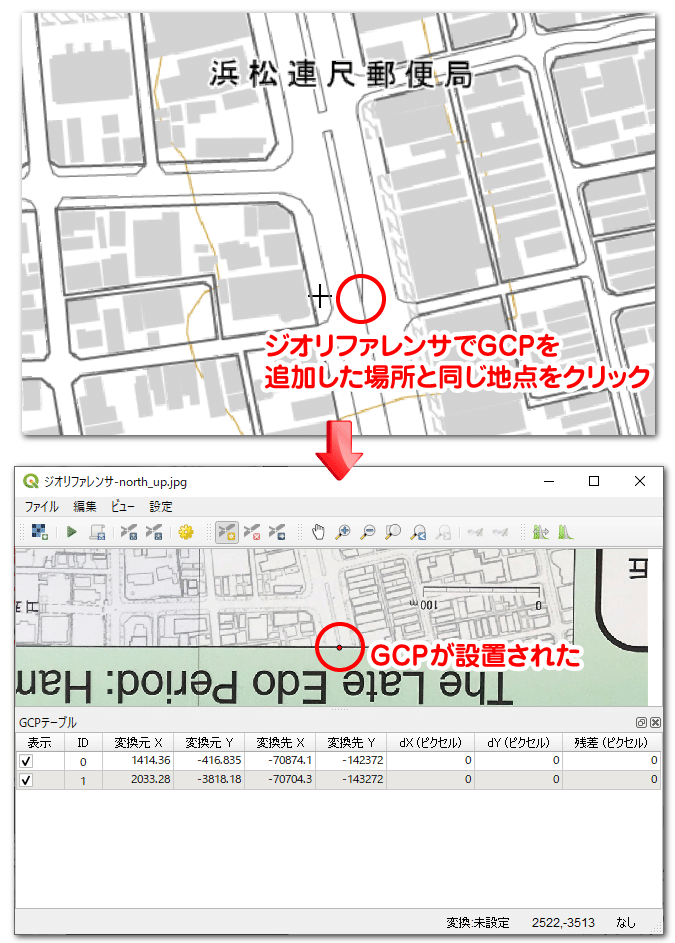Viewport: 675px width, 943px height.
Task: Start georeferencing with the green play icon
Action: [72, 532]
